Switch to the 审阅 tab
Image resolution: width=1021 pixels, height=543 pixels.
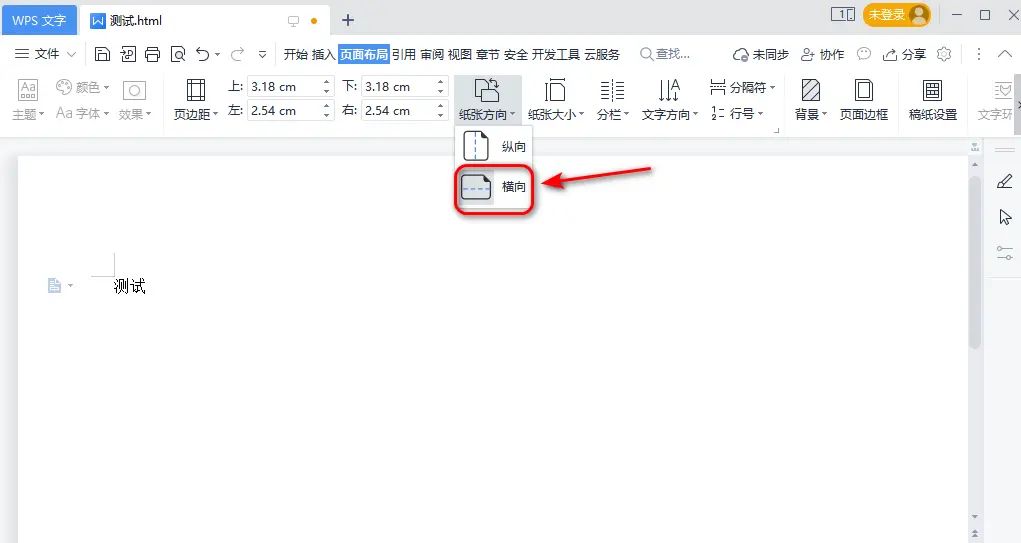[432, 54]
